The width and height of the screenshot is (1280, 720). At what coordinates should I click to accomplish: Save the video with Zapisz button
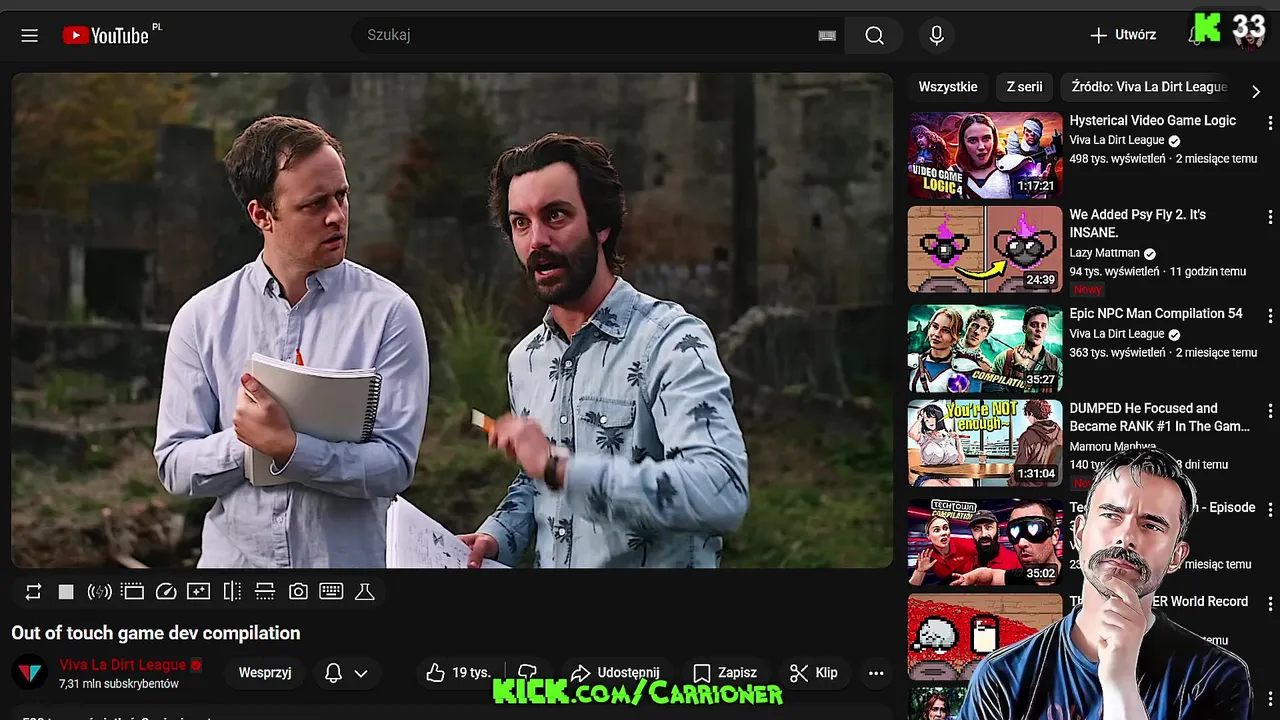725,673
